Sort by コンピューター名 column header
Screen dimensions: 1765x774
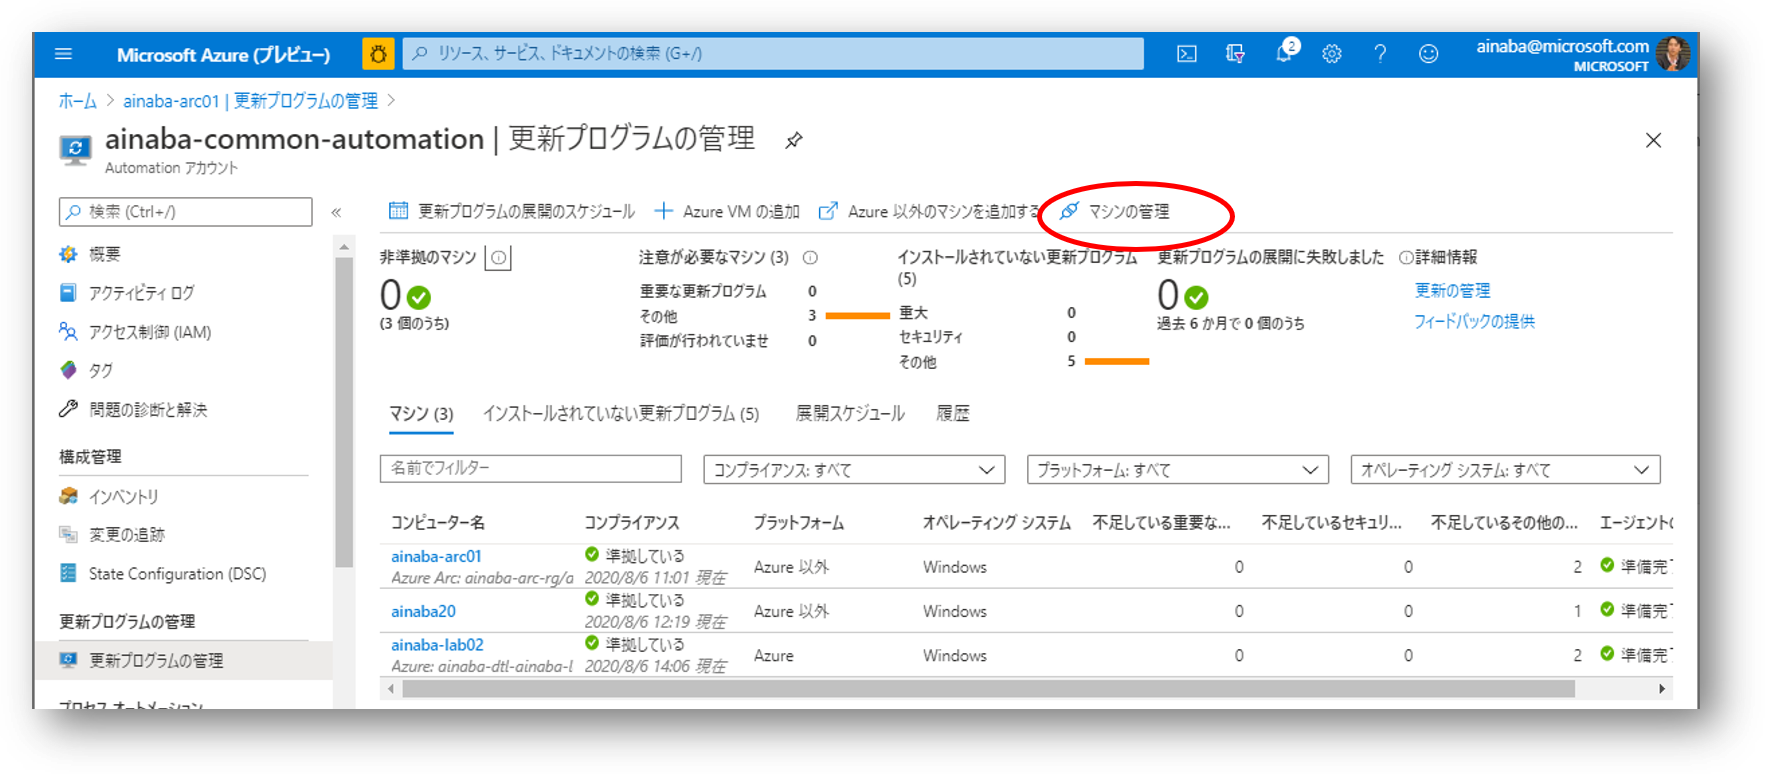click(x=438, y=523)
